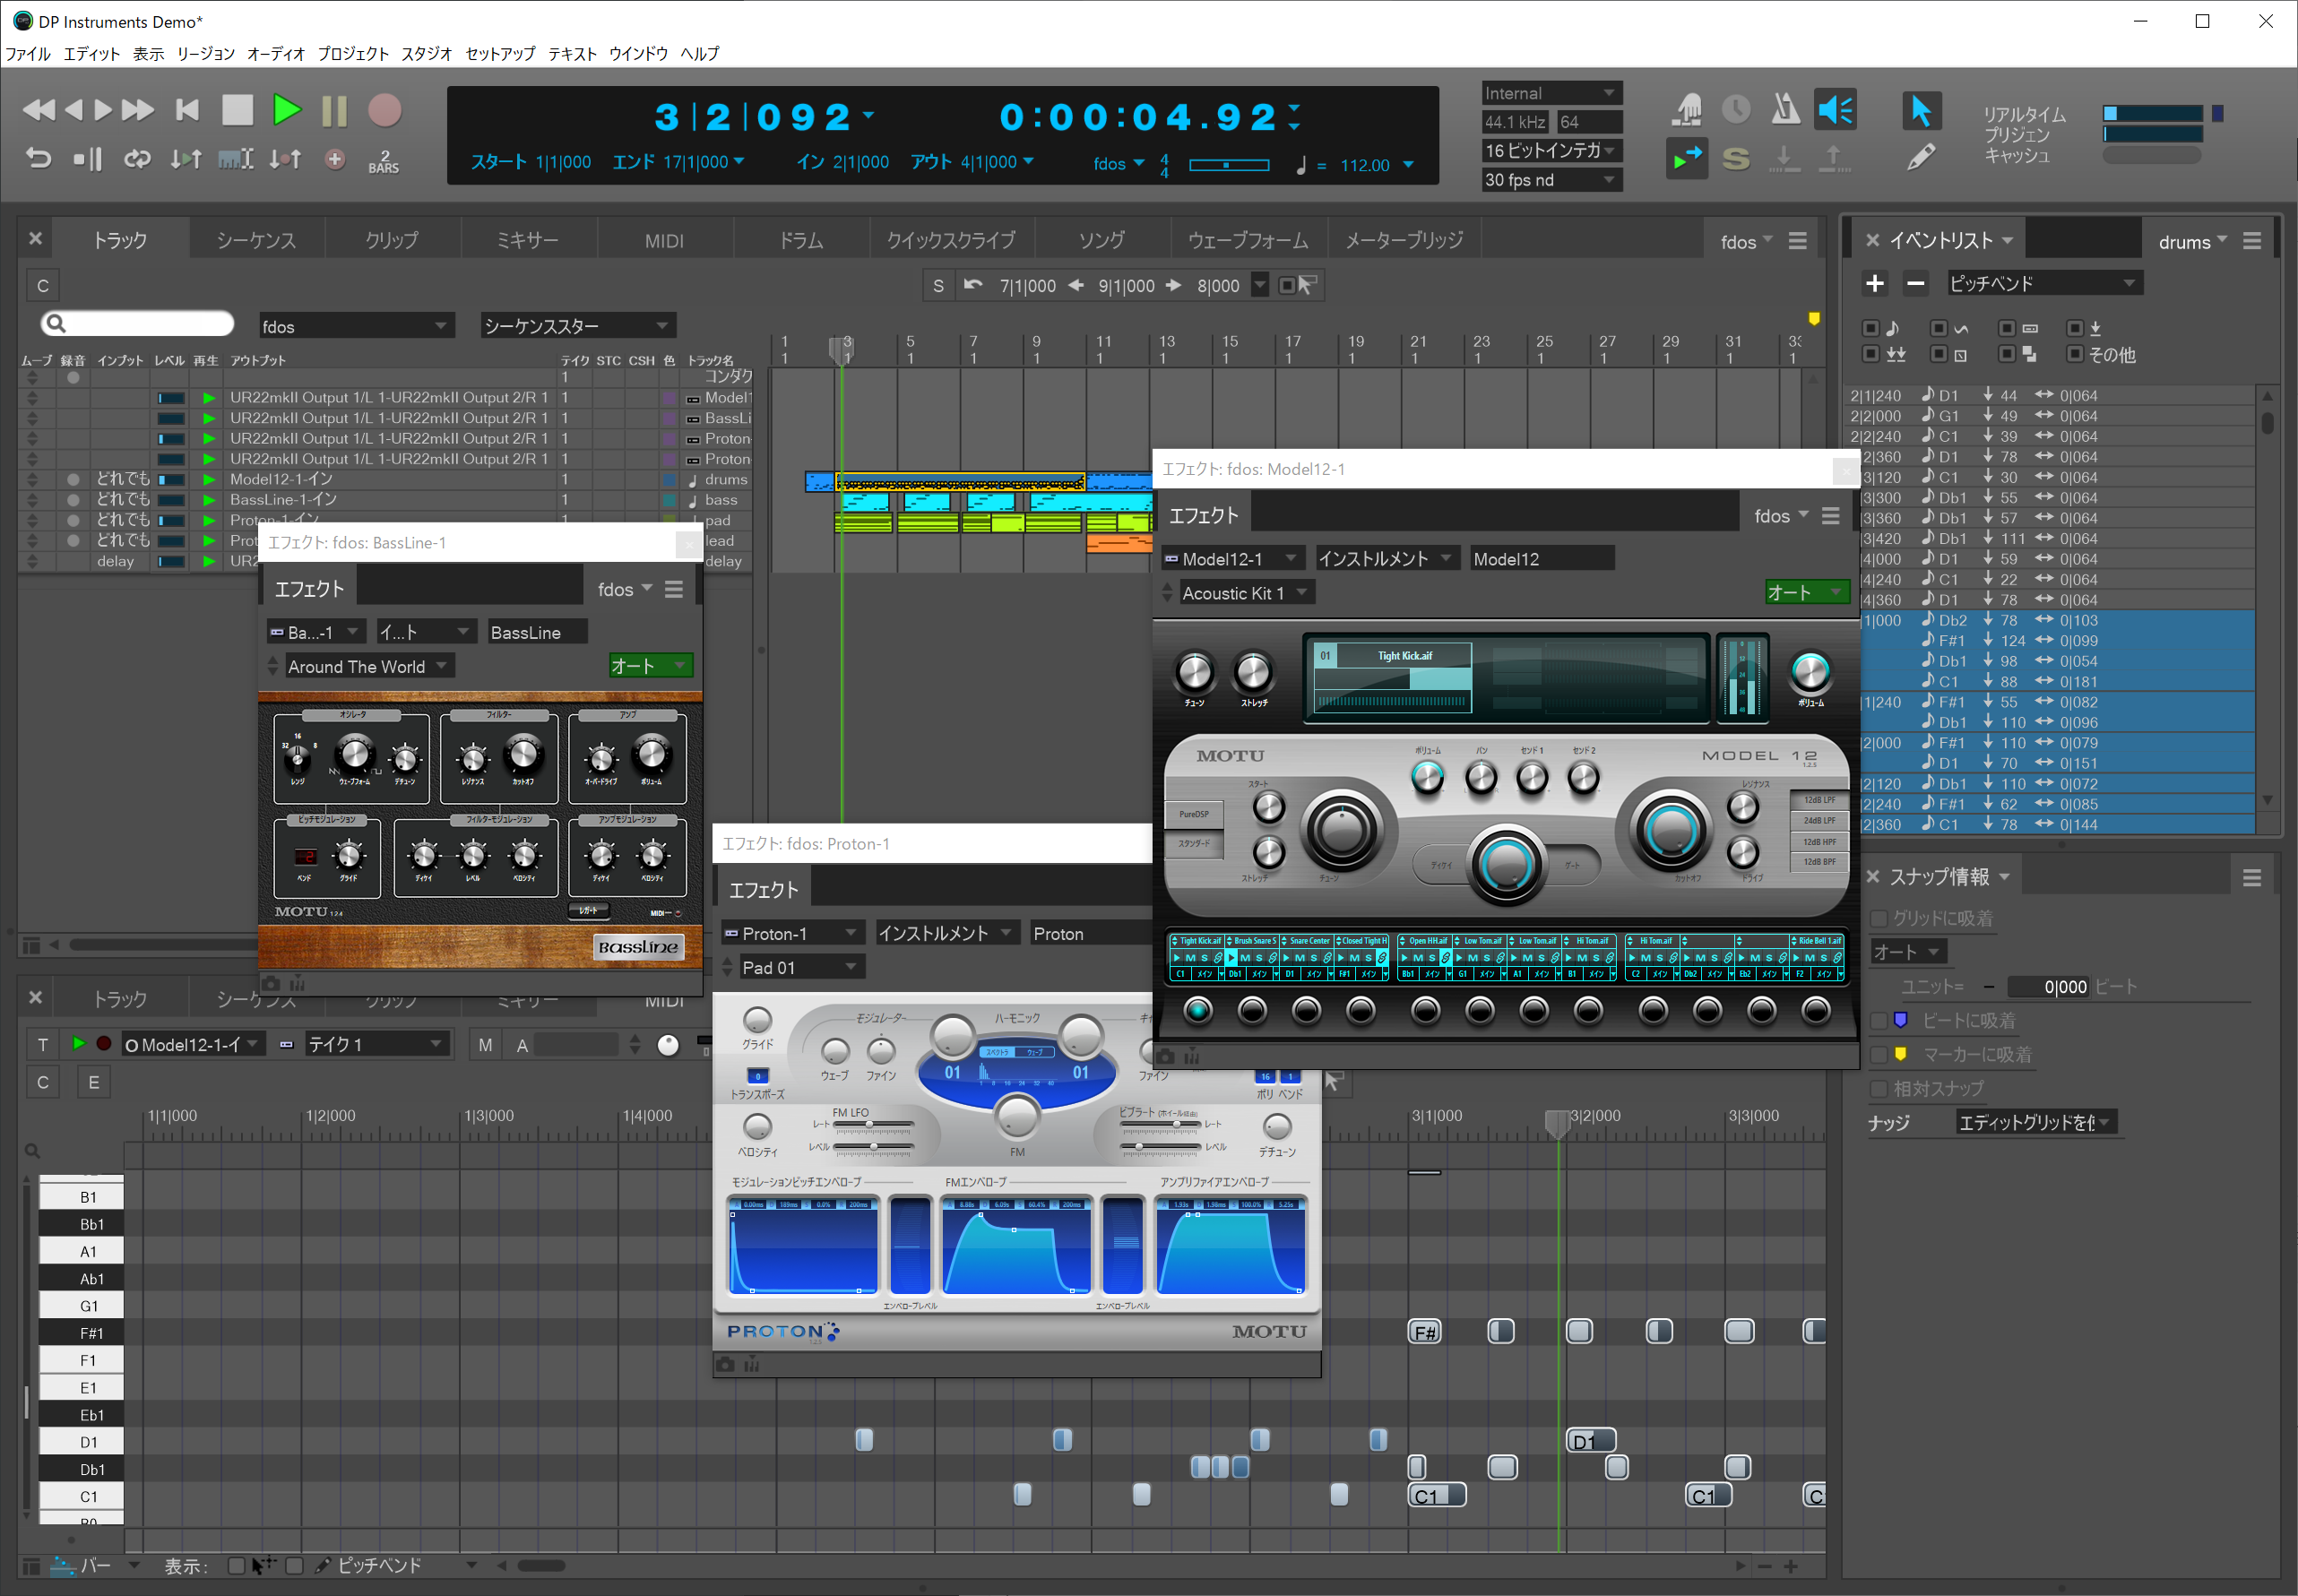The image size is (2298, 1596).
Task: Open the エディットグリッド nudge dropdown
Action: 2036,1123
